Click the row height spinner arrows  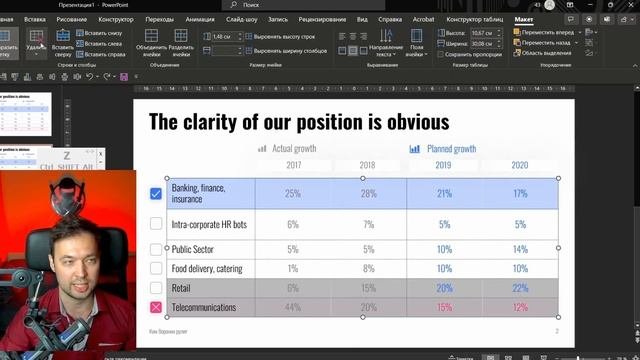click(240, 37)
